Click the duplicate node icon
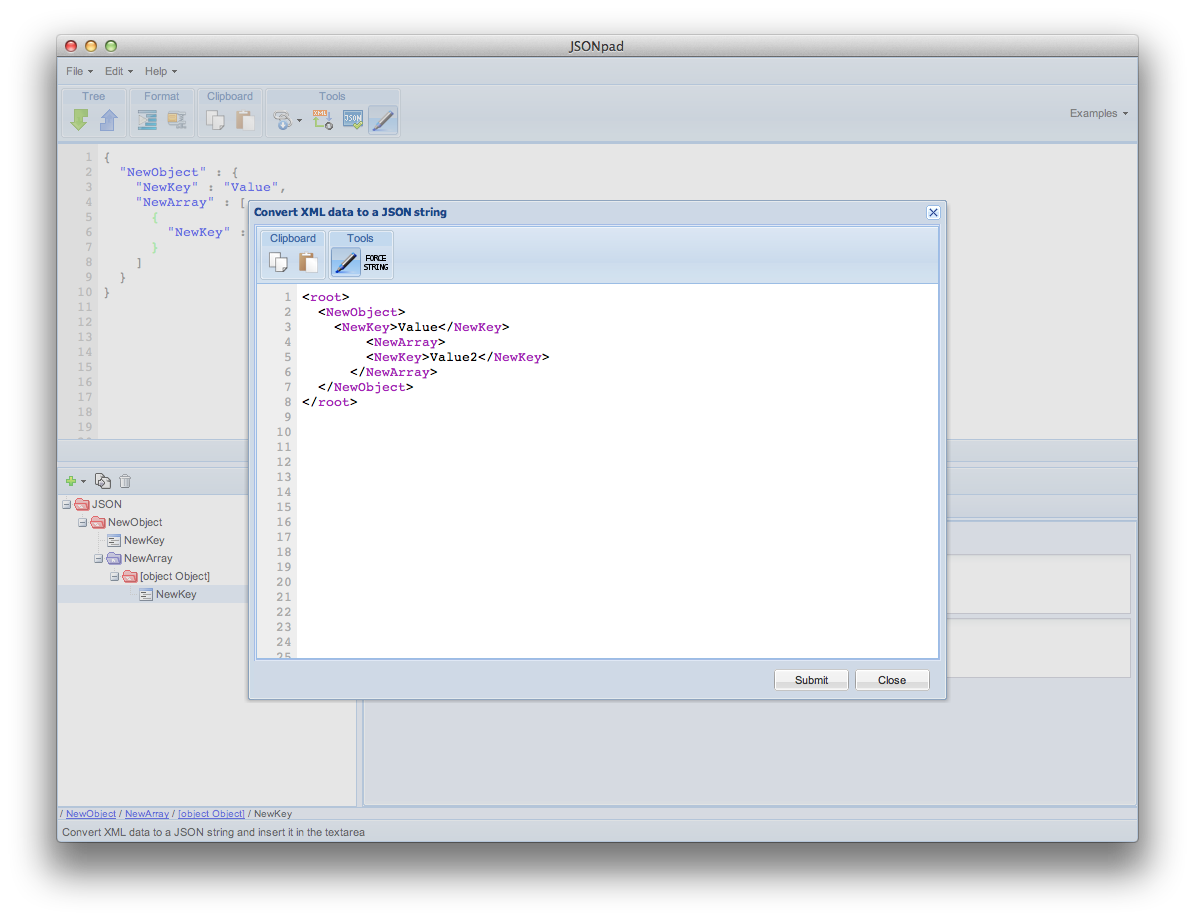This screenshot has width=1195, height=921. click(103, 481)
